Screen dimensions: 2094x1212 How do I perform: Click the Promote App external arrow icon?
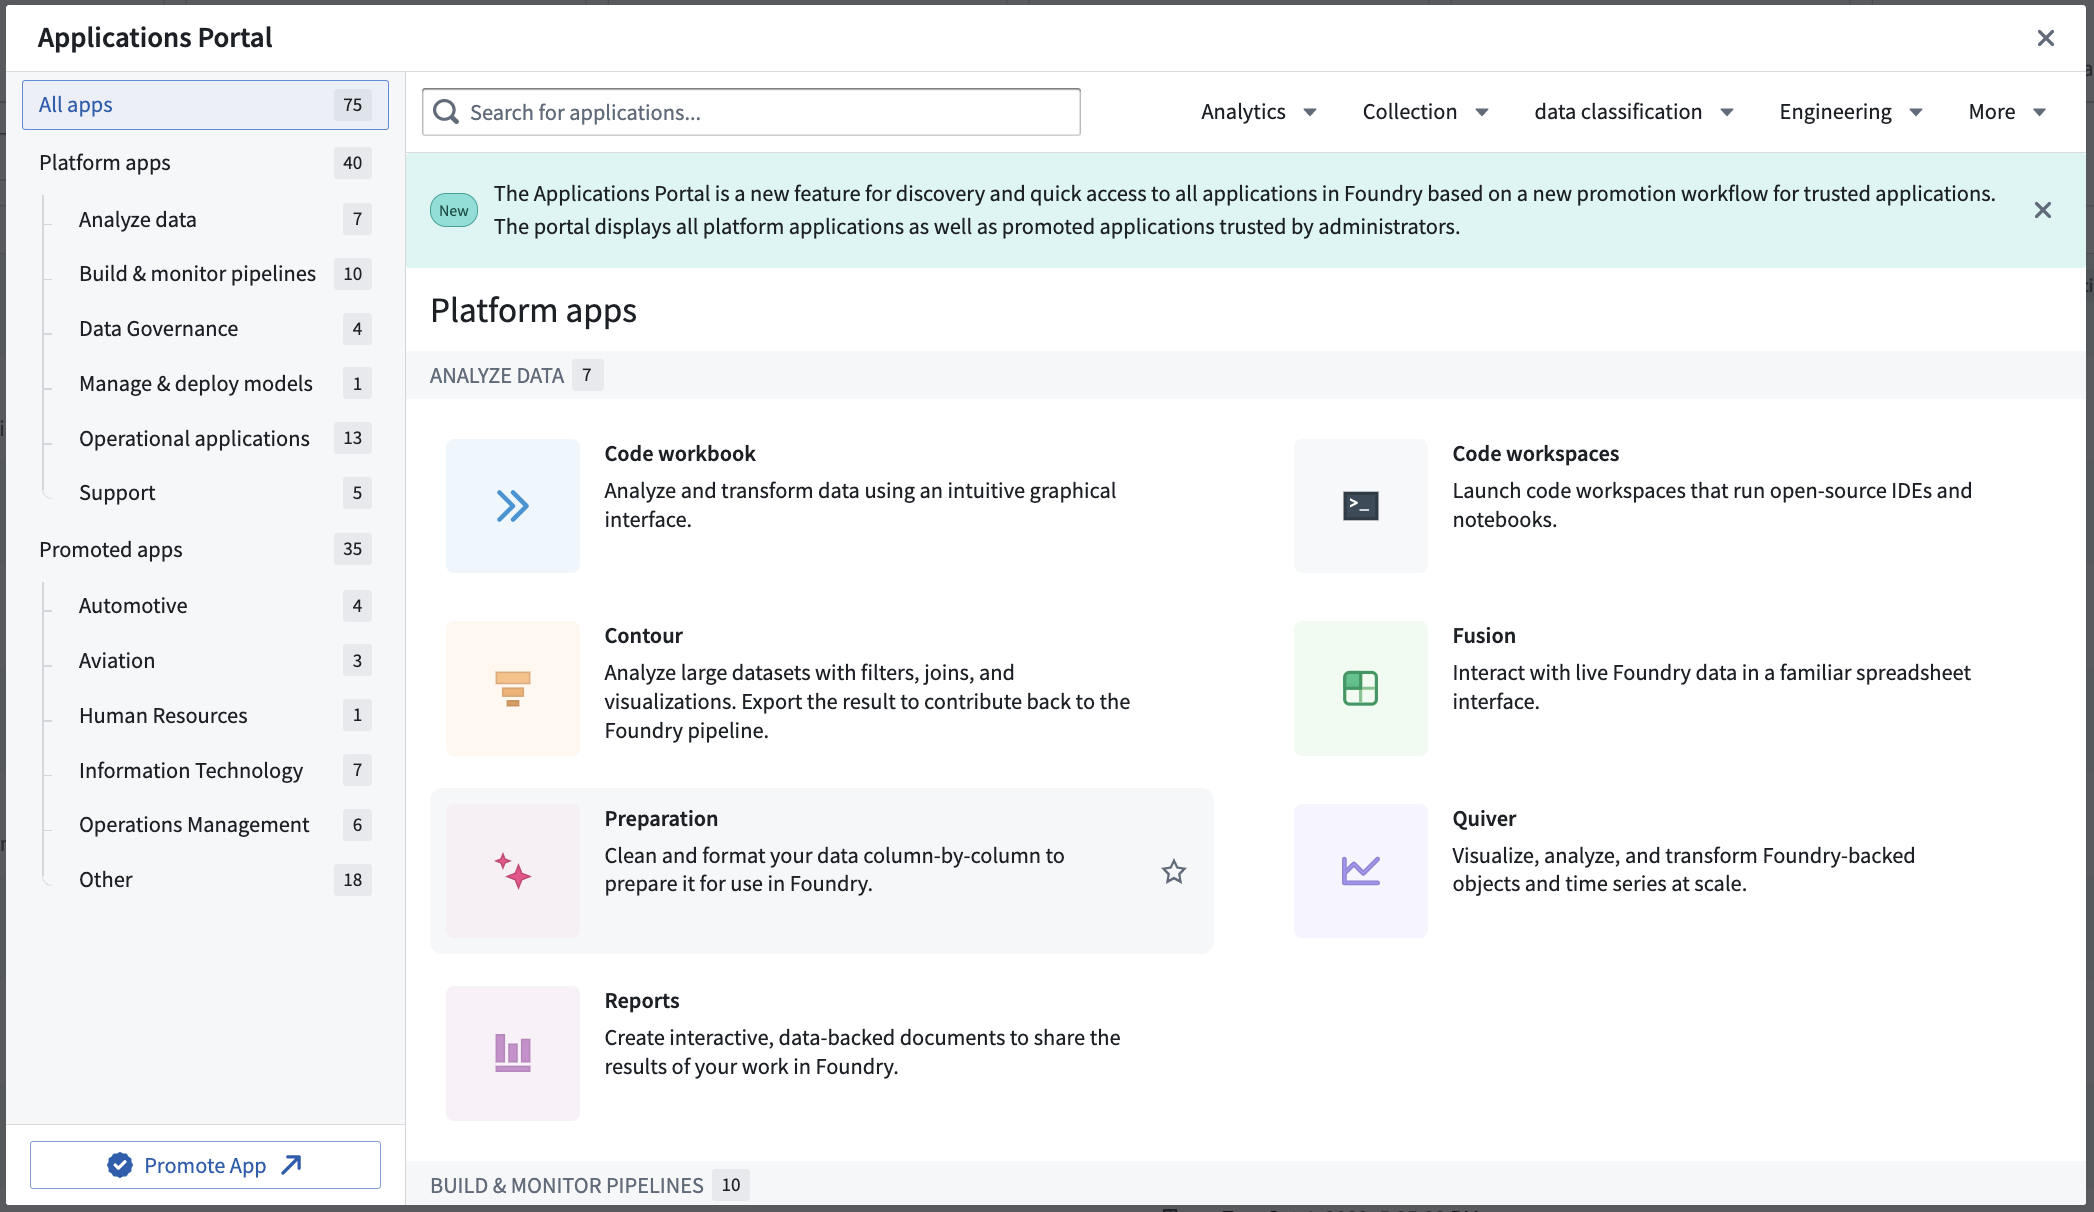[x=291, y=1165]
